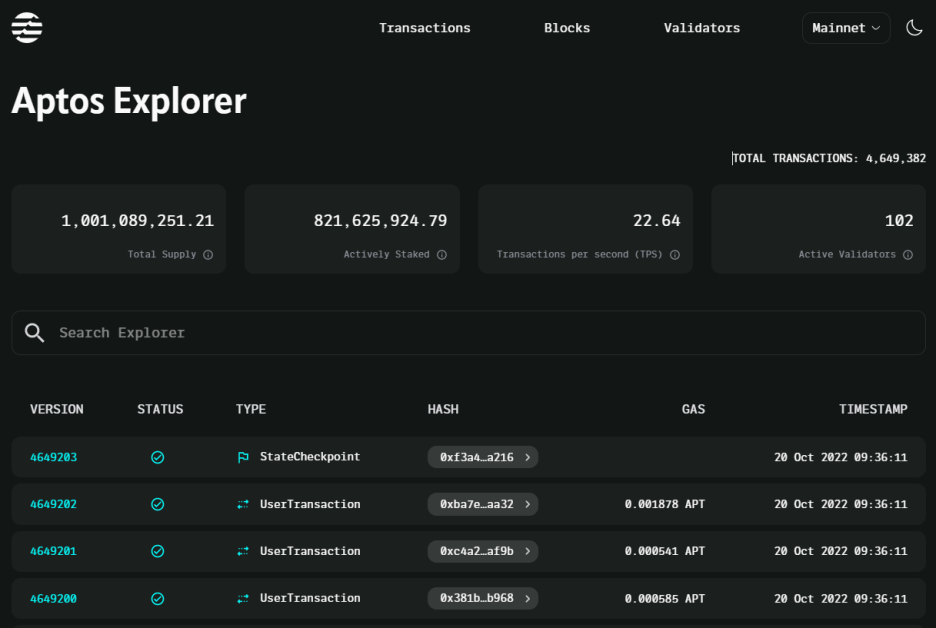936x628 pixels.
Task: Click the Total Supply value 1,001,089,251.21
Action: [137, 221]
